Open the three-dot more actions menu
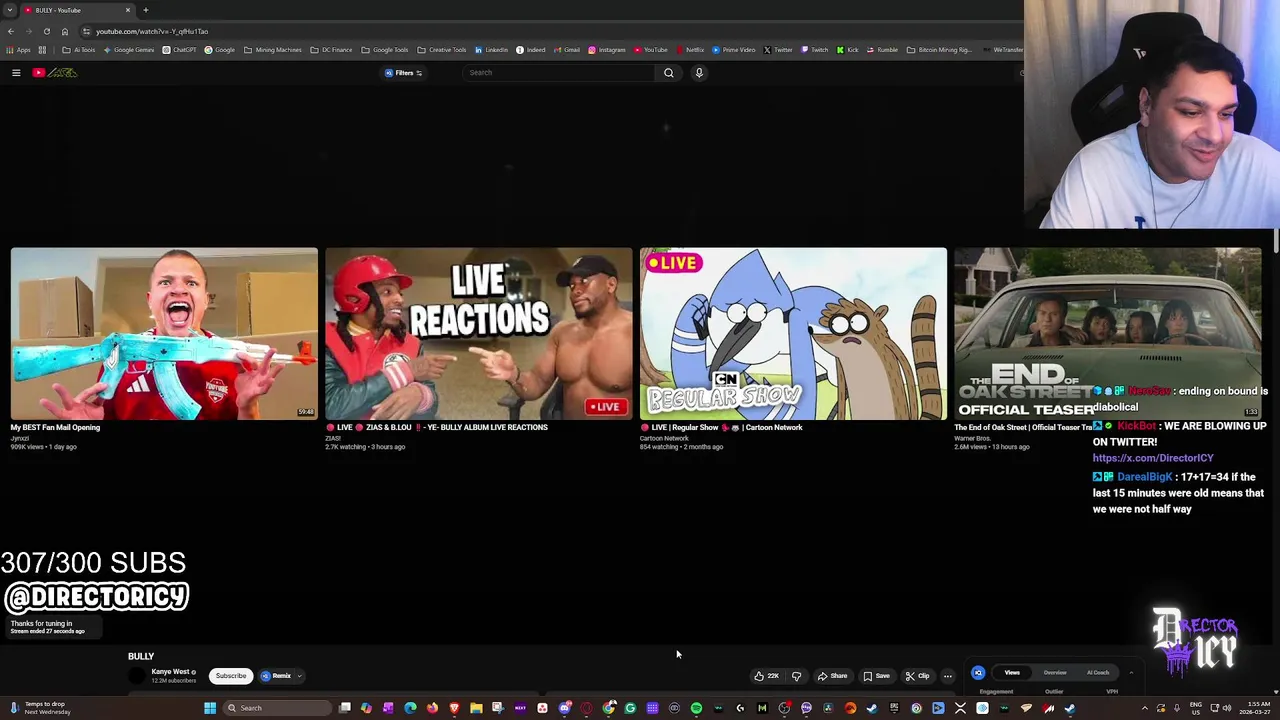 pyautogui.click(x=948, y=676)
